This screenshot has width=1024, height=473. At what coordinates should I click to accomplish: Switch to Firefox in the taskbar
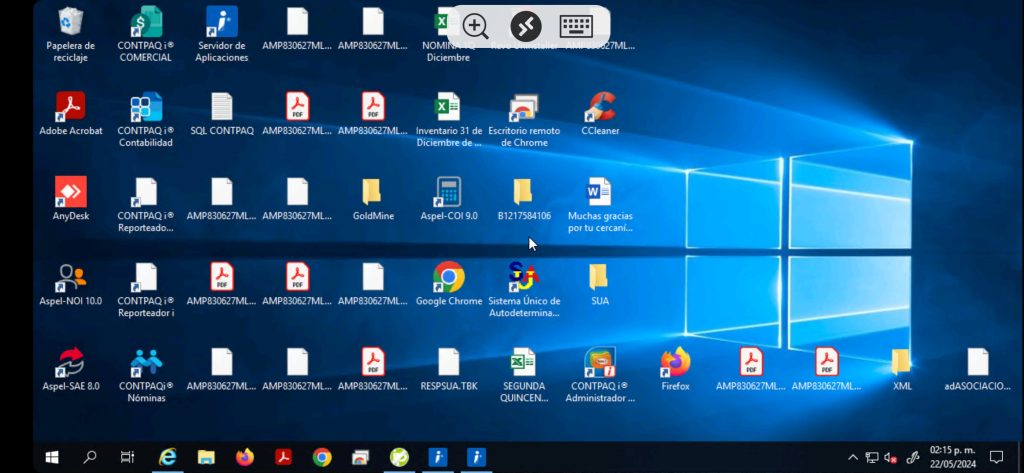(245, 457)
